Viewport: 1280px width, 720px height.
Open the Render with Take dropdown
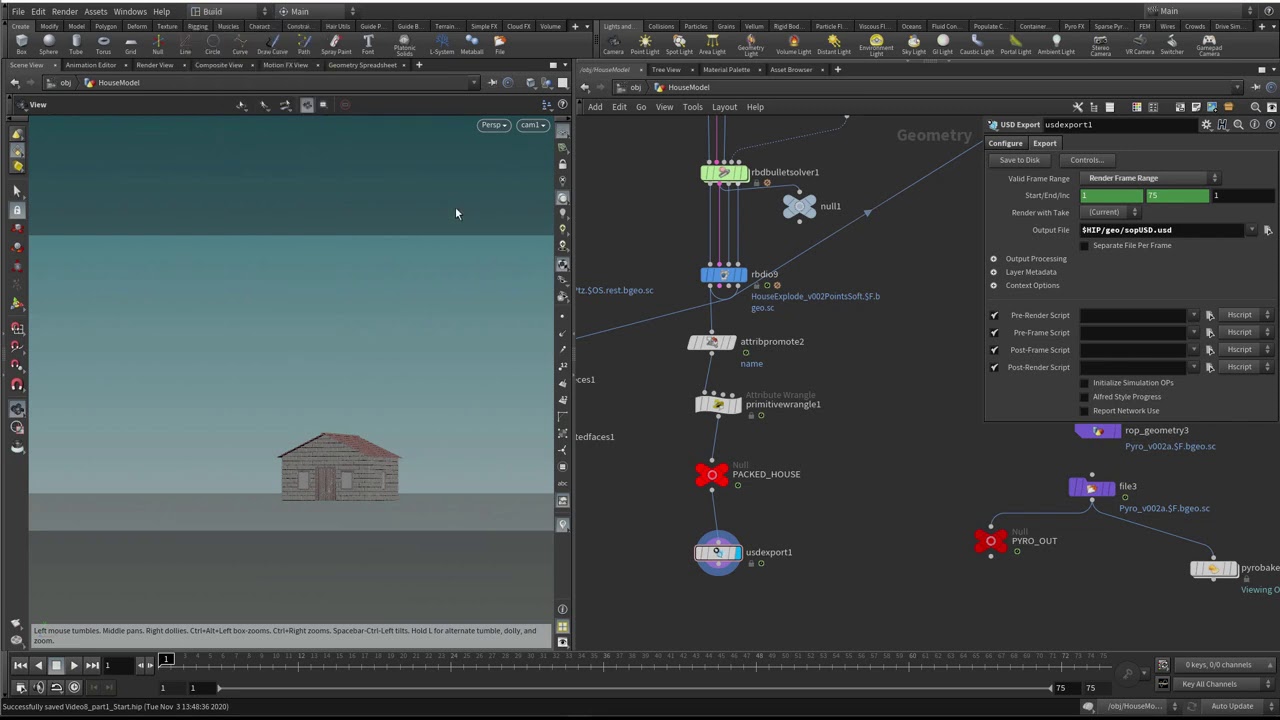coord(1111,212)
